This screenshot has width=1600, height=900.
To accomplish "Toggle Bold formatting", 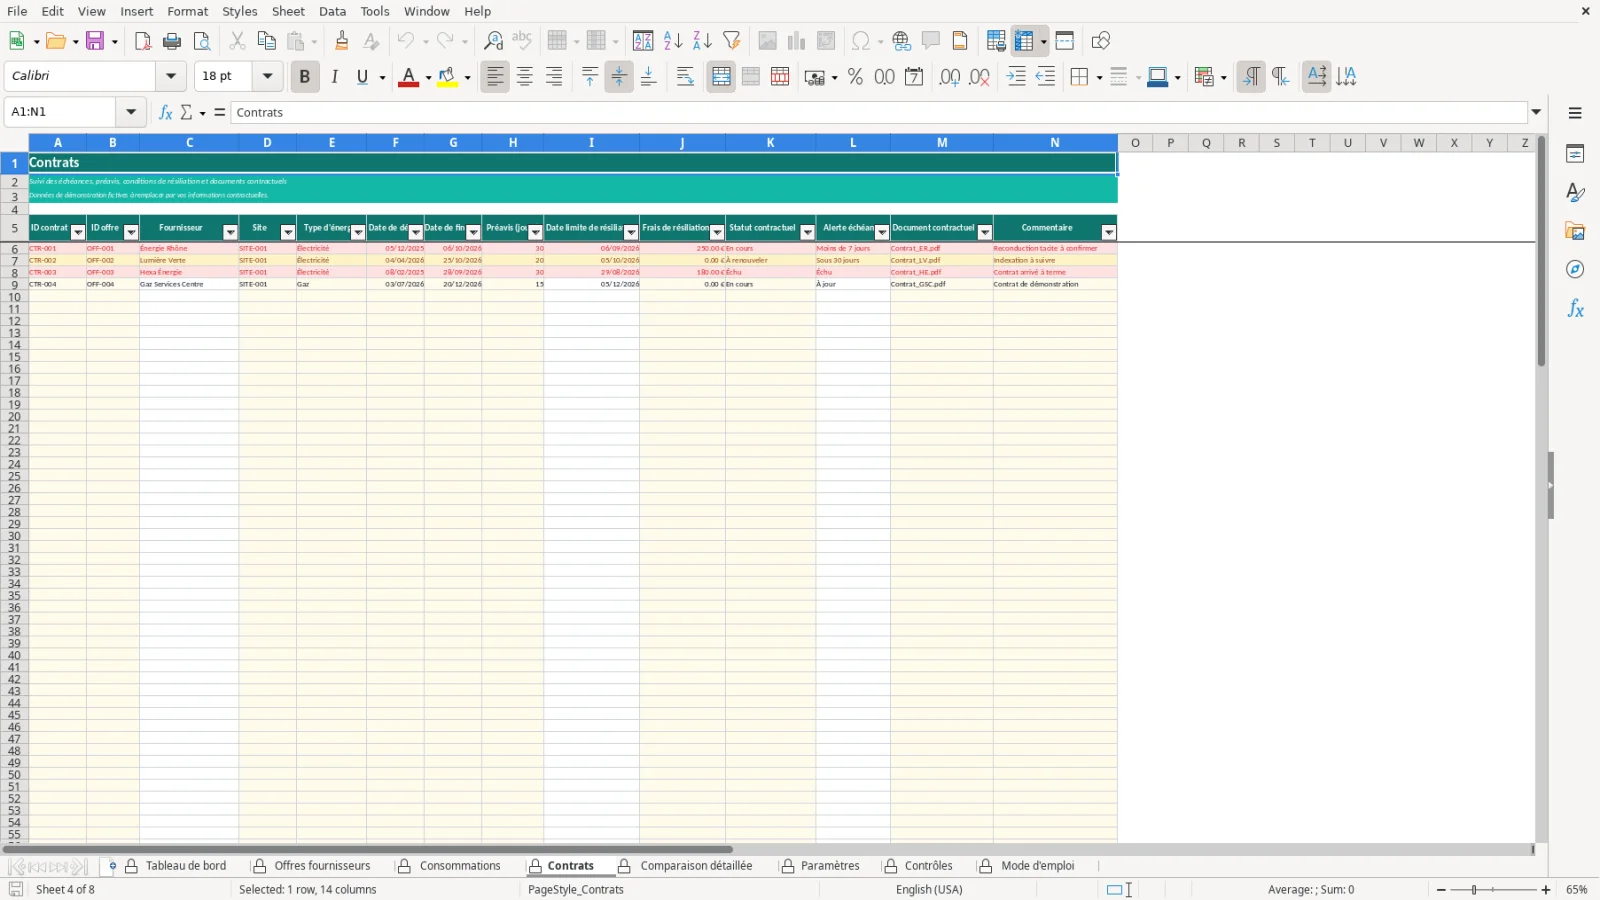I will coord(305,77).
